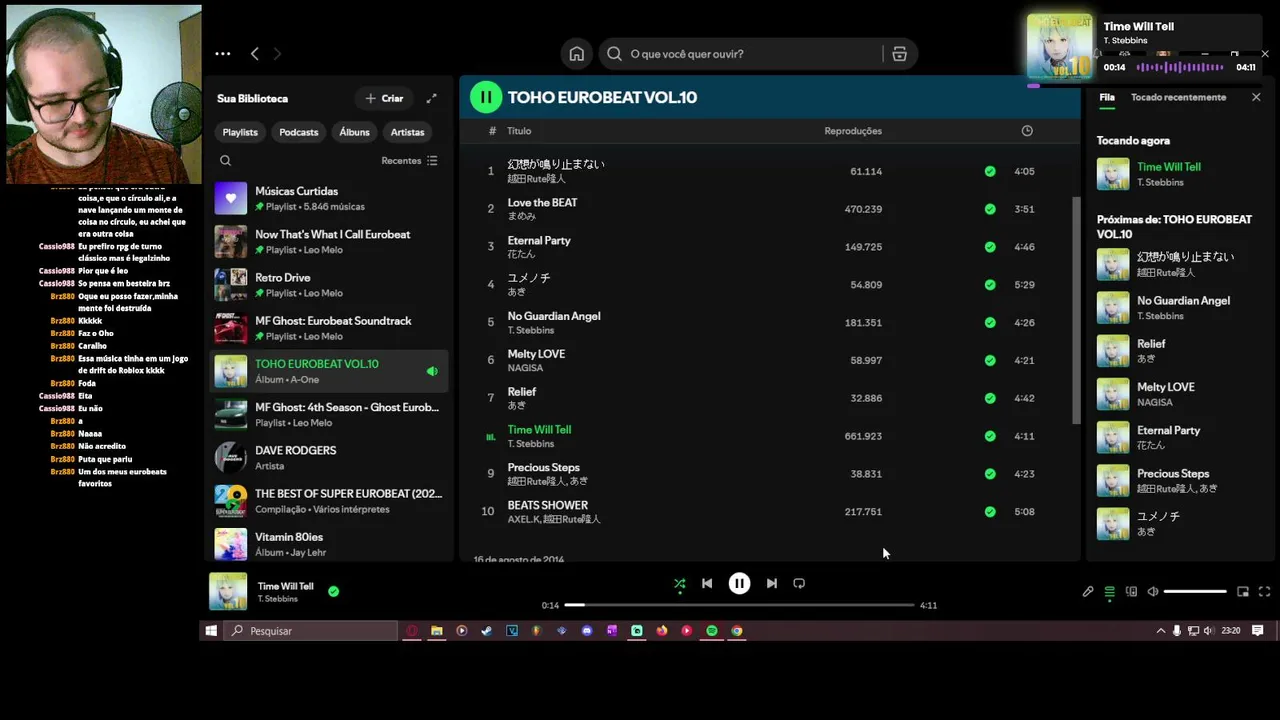Open the mini player icon
This screenshot has width=1280, height=720.
(1243, 592)
